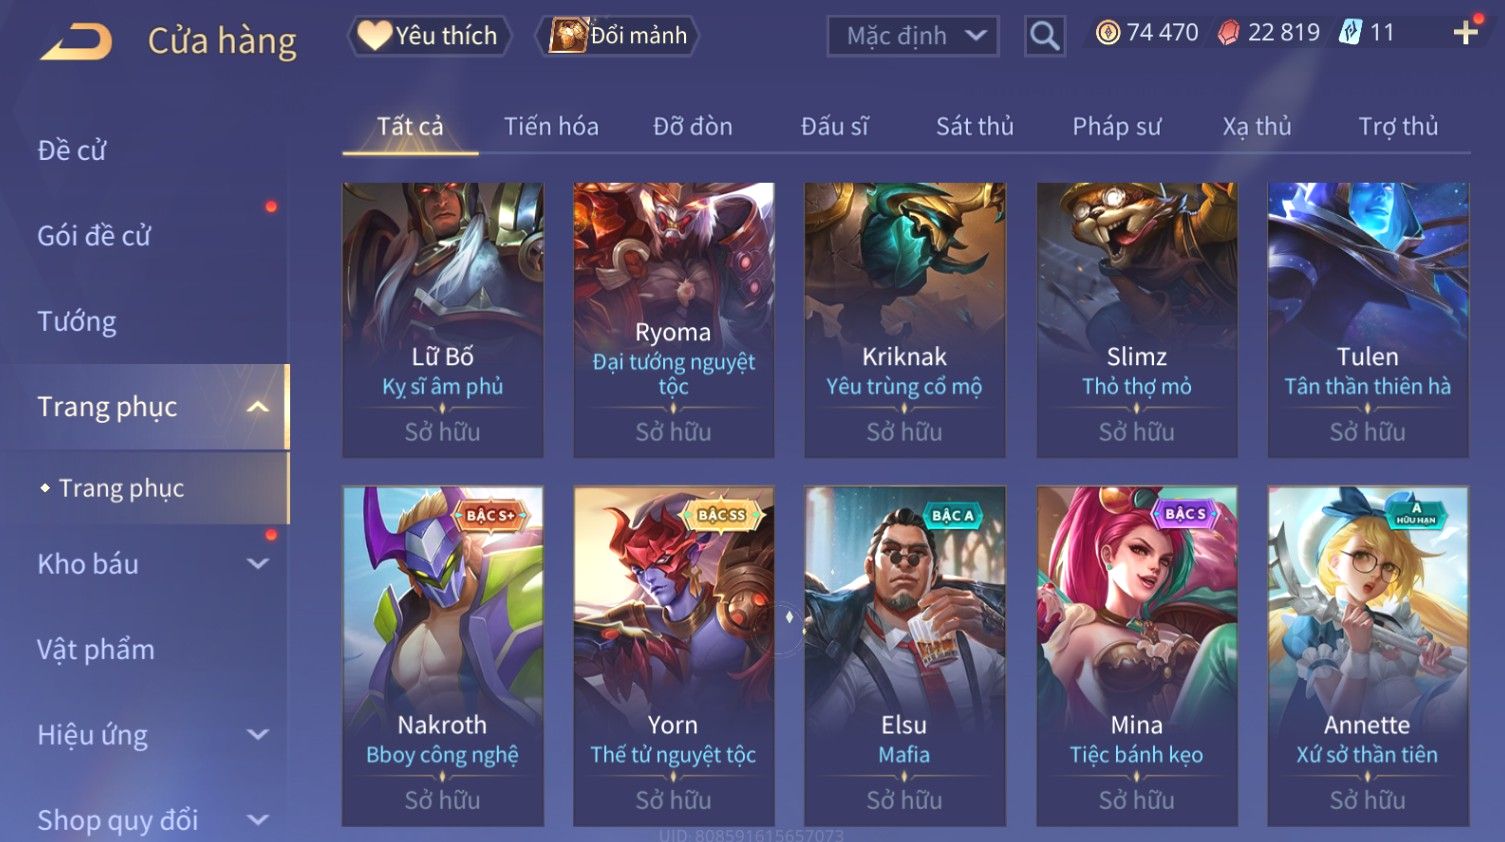
Task: Expand the Kho báu sidebar section
Action: (x=257, y=564)
